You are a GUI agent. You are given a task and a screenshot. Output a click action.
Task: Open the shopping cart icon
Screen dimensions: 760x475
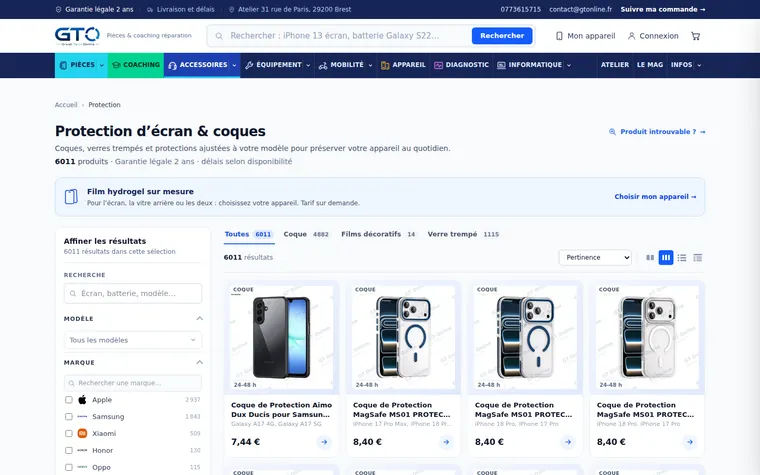tap(696, 36)
